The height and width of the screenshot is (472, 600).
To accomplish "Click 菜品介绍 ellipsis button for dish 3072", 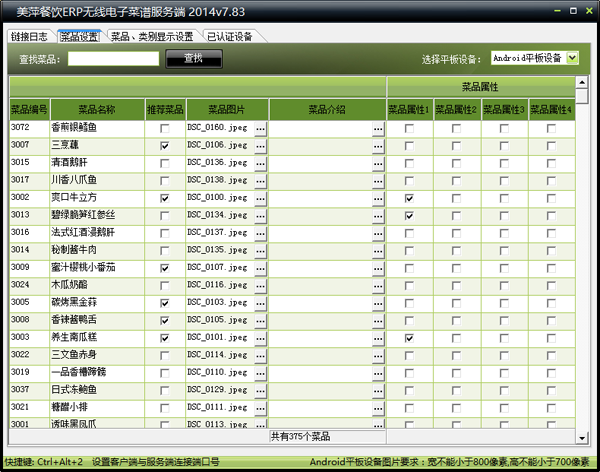I will [378, 129].
